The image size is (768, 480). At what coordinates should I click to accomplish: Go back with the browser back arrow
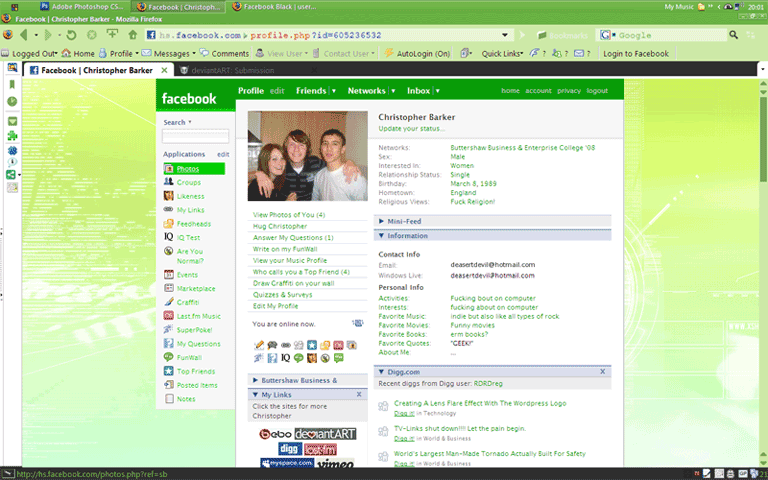(x=24, y=35)
